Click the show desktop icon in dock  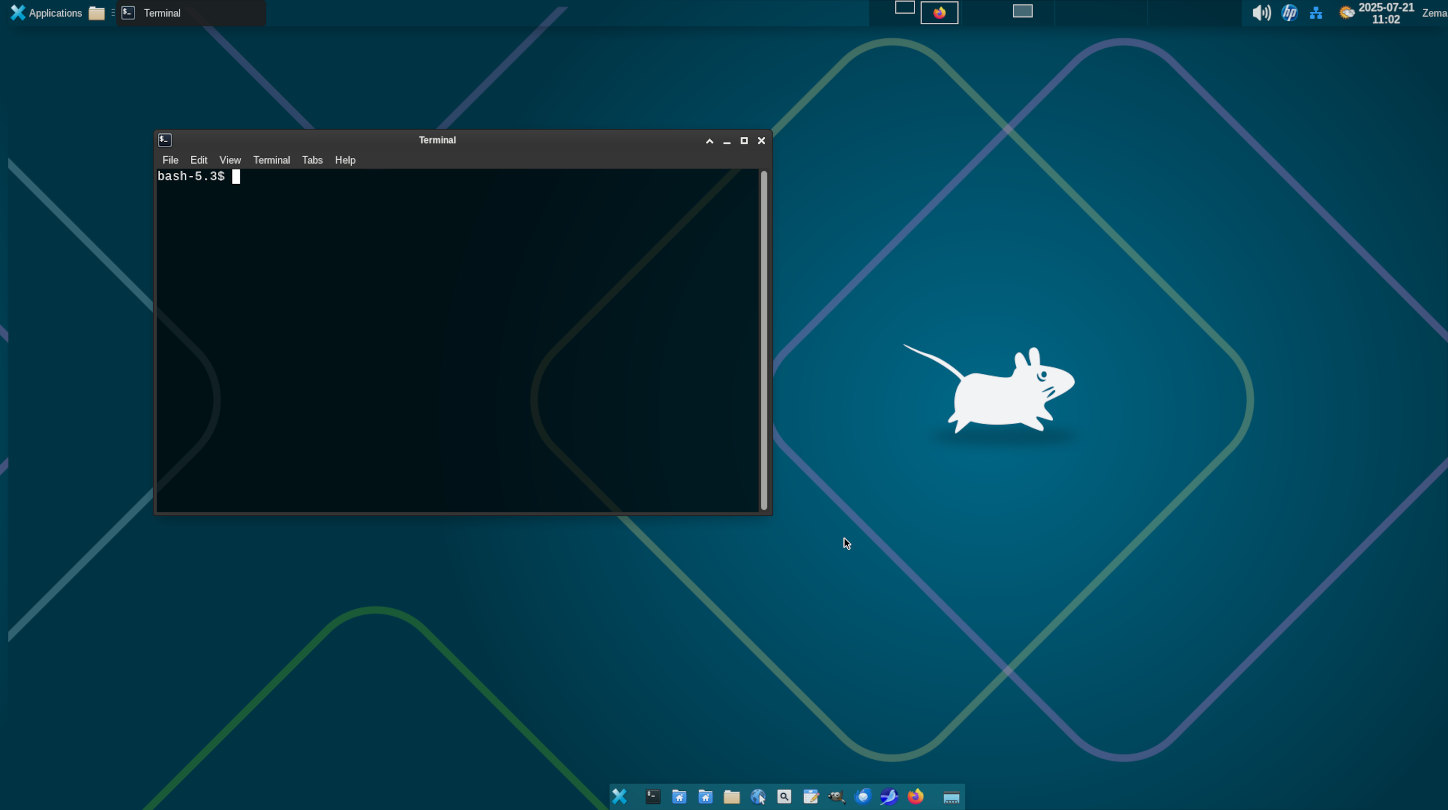click(951, 797)
